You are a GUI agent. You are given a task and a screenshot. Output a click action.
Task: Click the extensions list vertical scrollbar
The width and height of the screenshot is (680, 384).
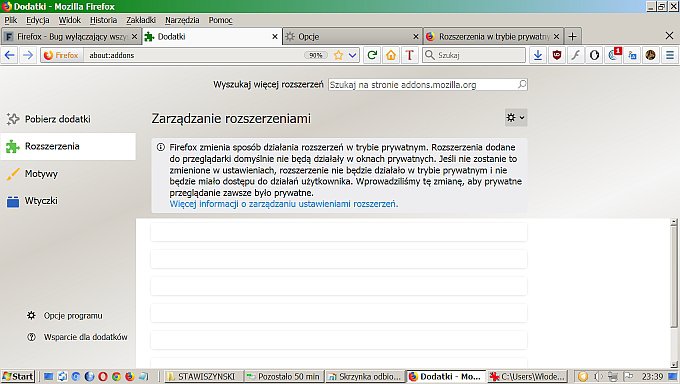[x=673, y=277]
